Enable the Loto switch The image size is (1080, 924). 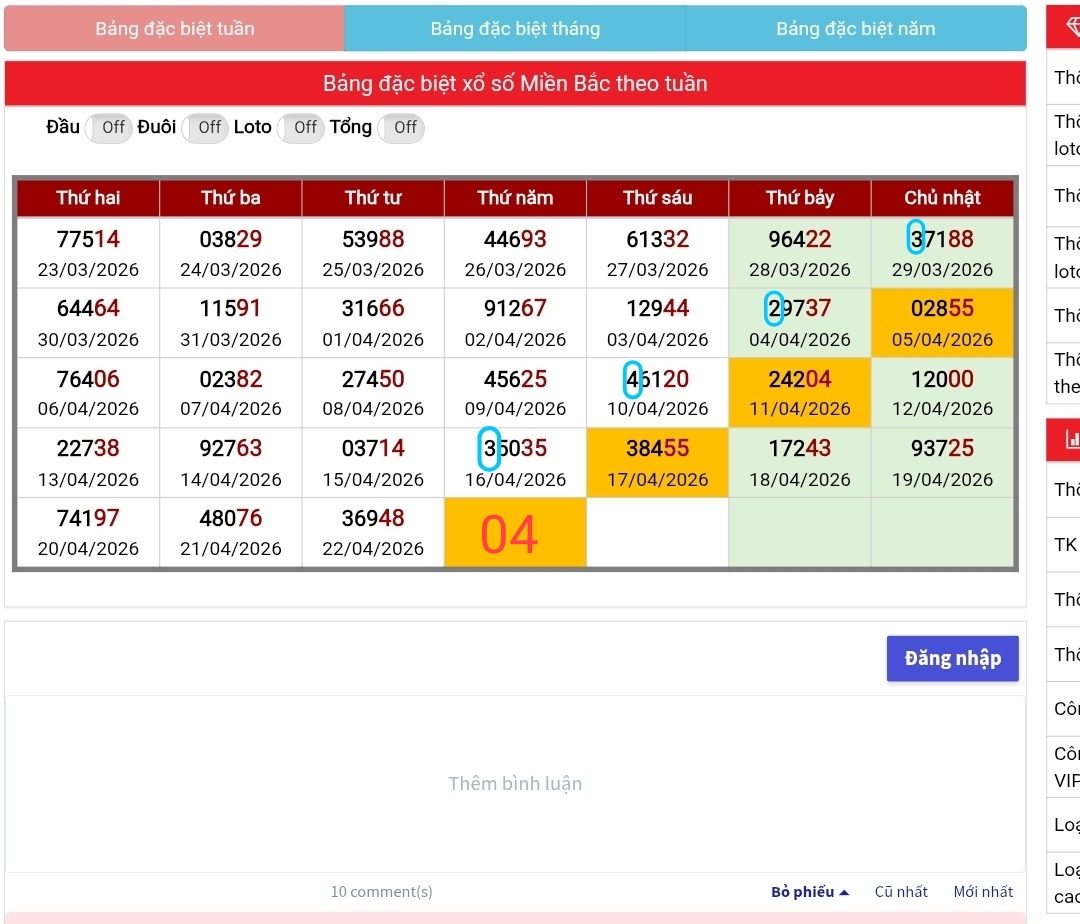point(301,128)
